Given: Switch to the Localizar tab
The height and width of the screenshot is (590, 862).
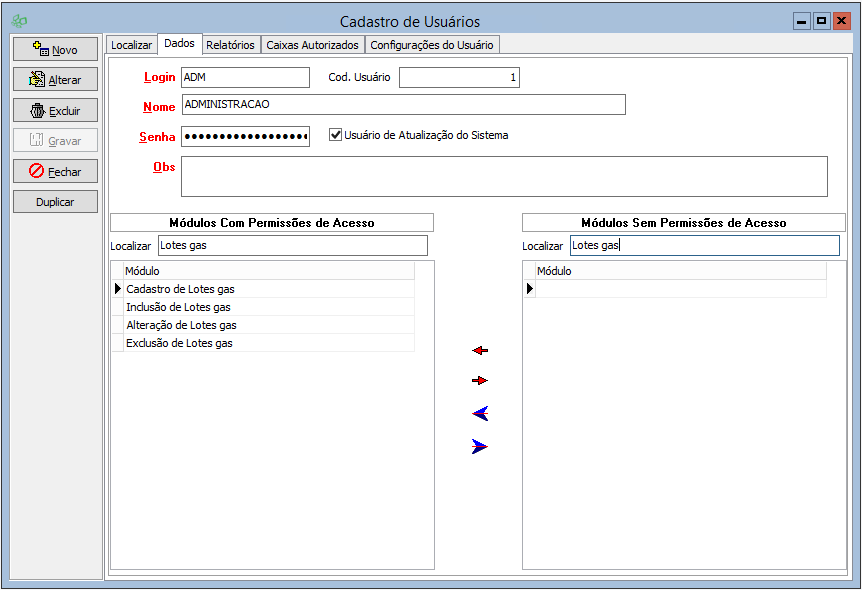Looking at the screenshot, I should click(131, 45).
